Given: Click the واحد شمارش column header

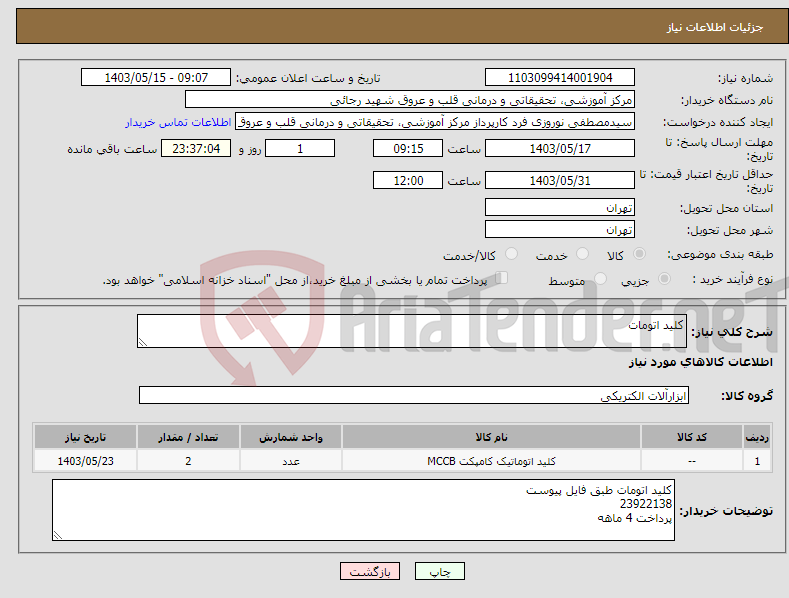Looking at the screenshot, I should pyautogui.click(x=291, y=437).
